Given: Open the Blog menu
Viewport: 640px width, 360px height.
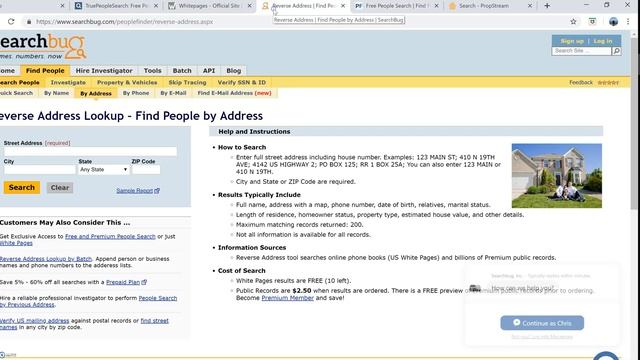Looking at the screenshot, I should 233,71.
